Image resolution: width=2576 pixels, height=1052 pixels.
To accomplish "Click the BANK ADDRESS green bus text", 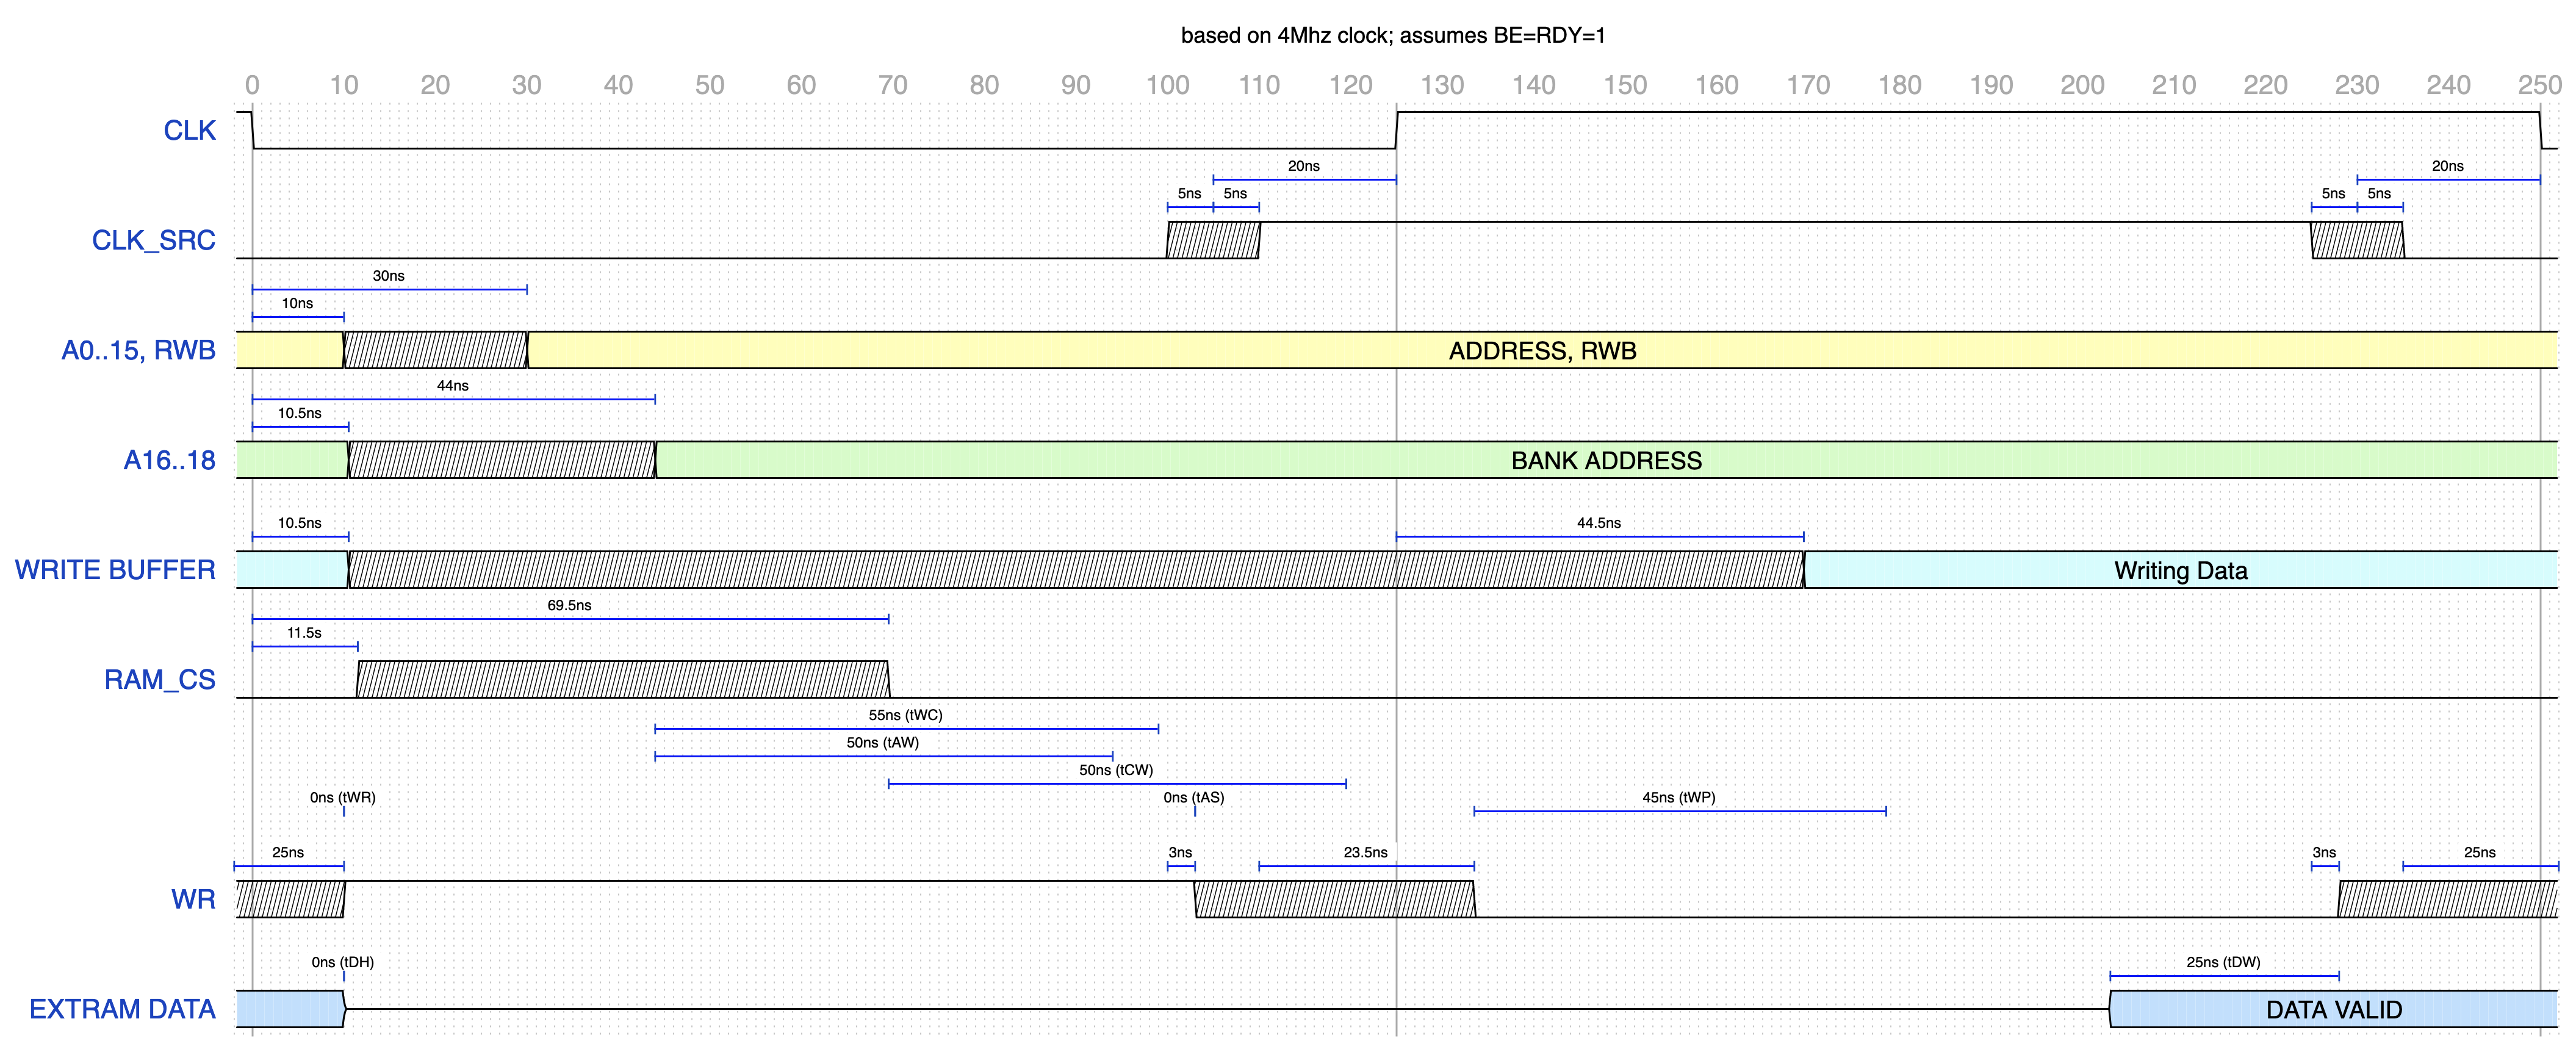I will coord(1606,461).
